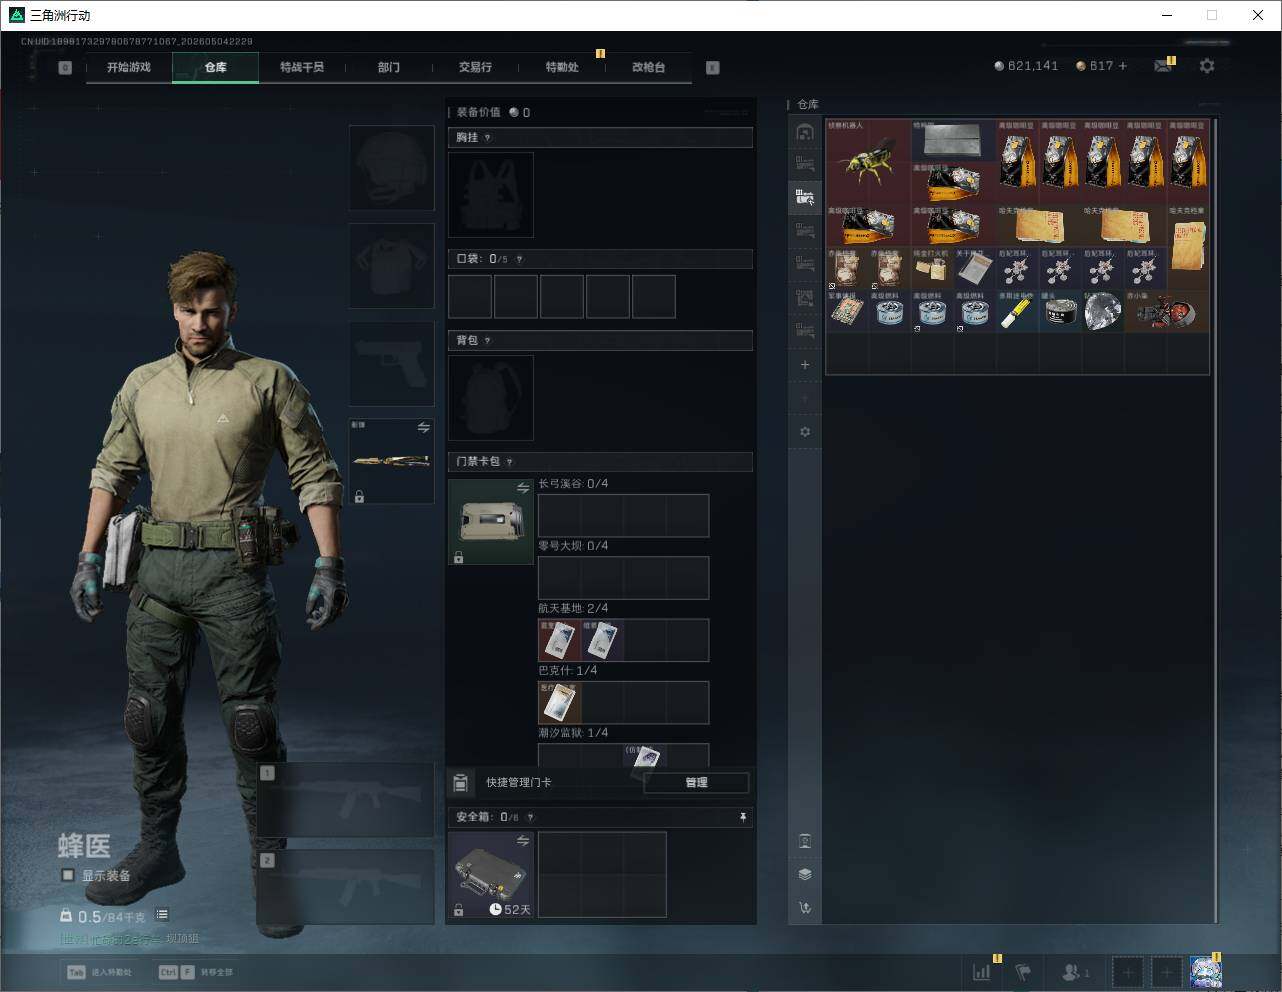Viewport: 1282px width, 992px height.
Task: Open the flag icon in bottom bar
Action: coord(1022,971)
